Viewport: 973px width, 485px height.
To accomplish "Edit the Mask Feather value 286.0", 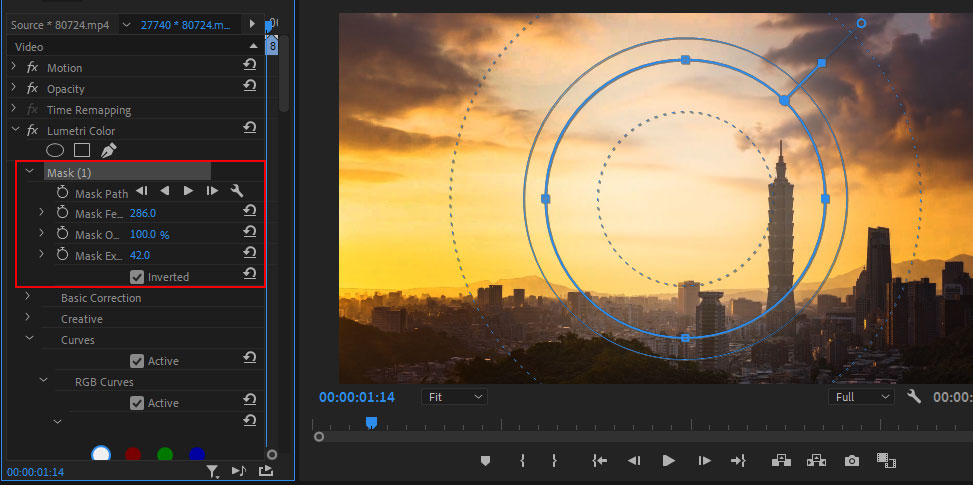I will (x=143, y=213).
